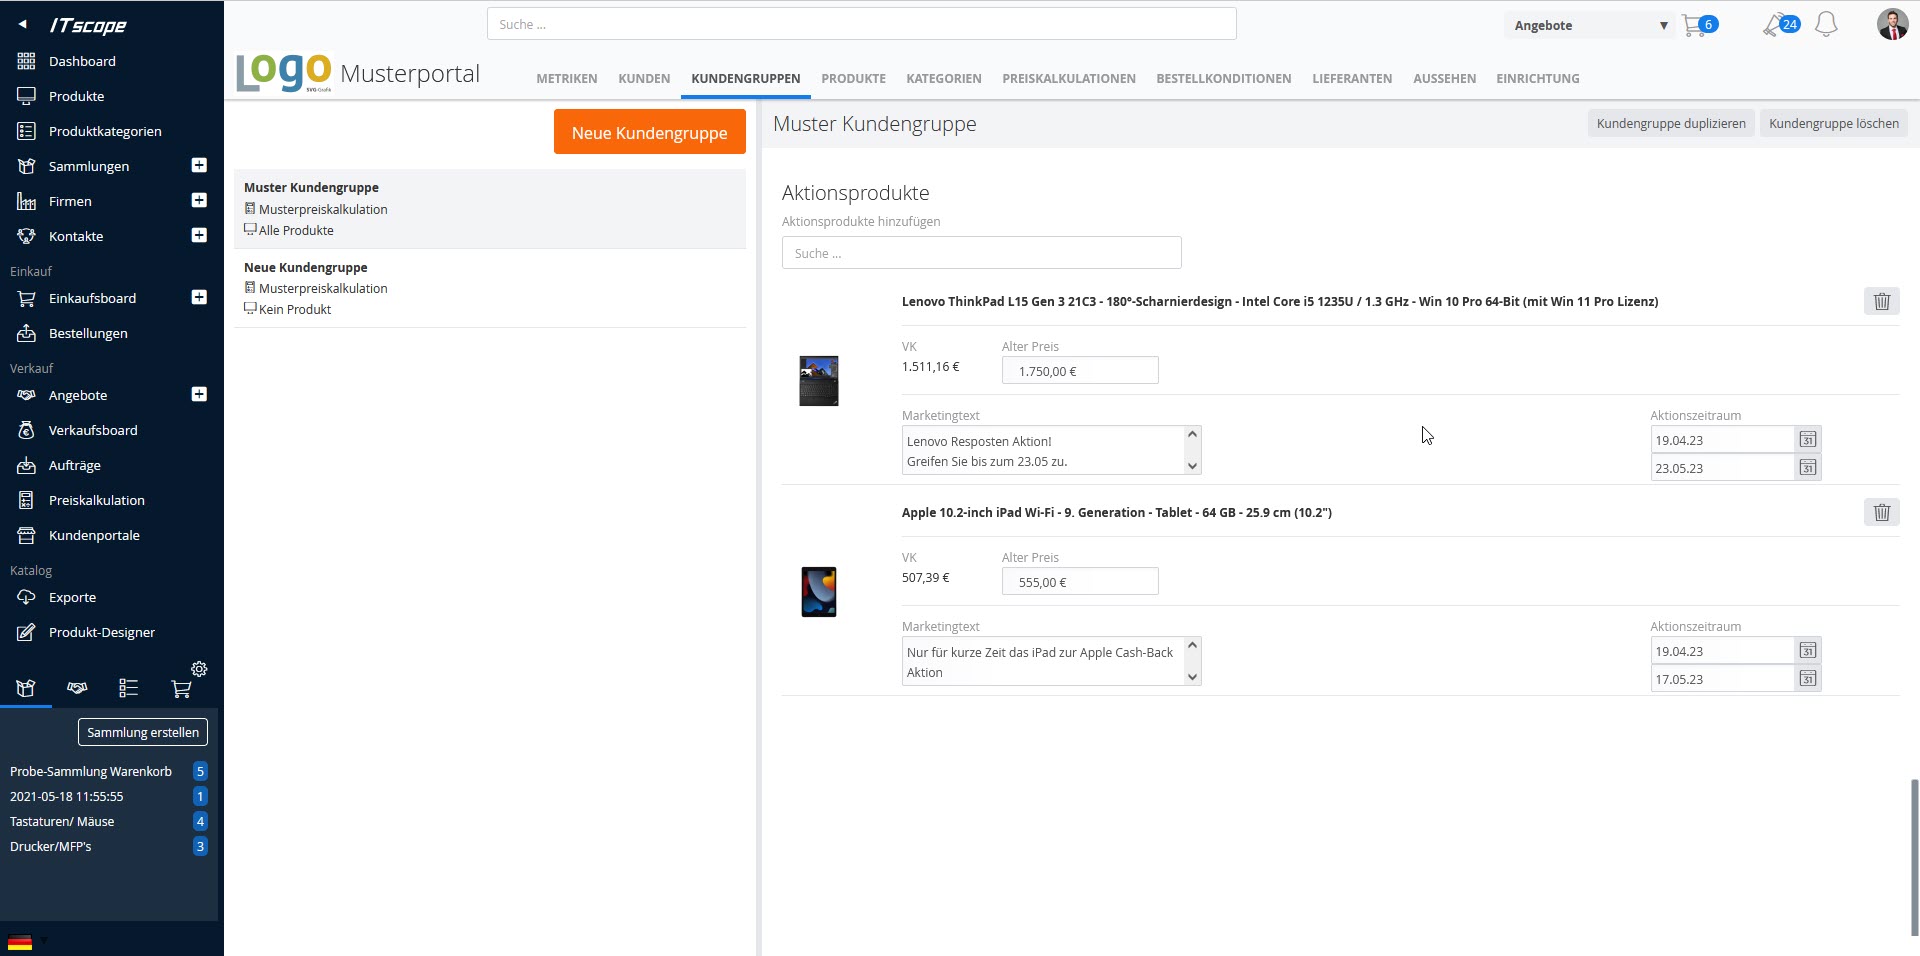Open user profile avatar
This screenshot has height=956, width=1920.
[1892, 24]
